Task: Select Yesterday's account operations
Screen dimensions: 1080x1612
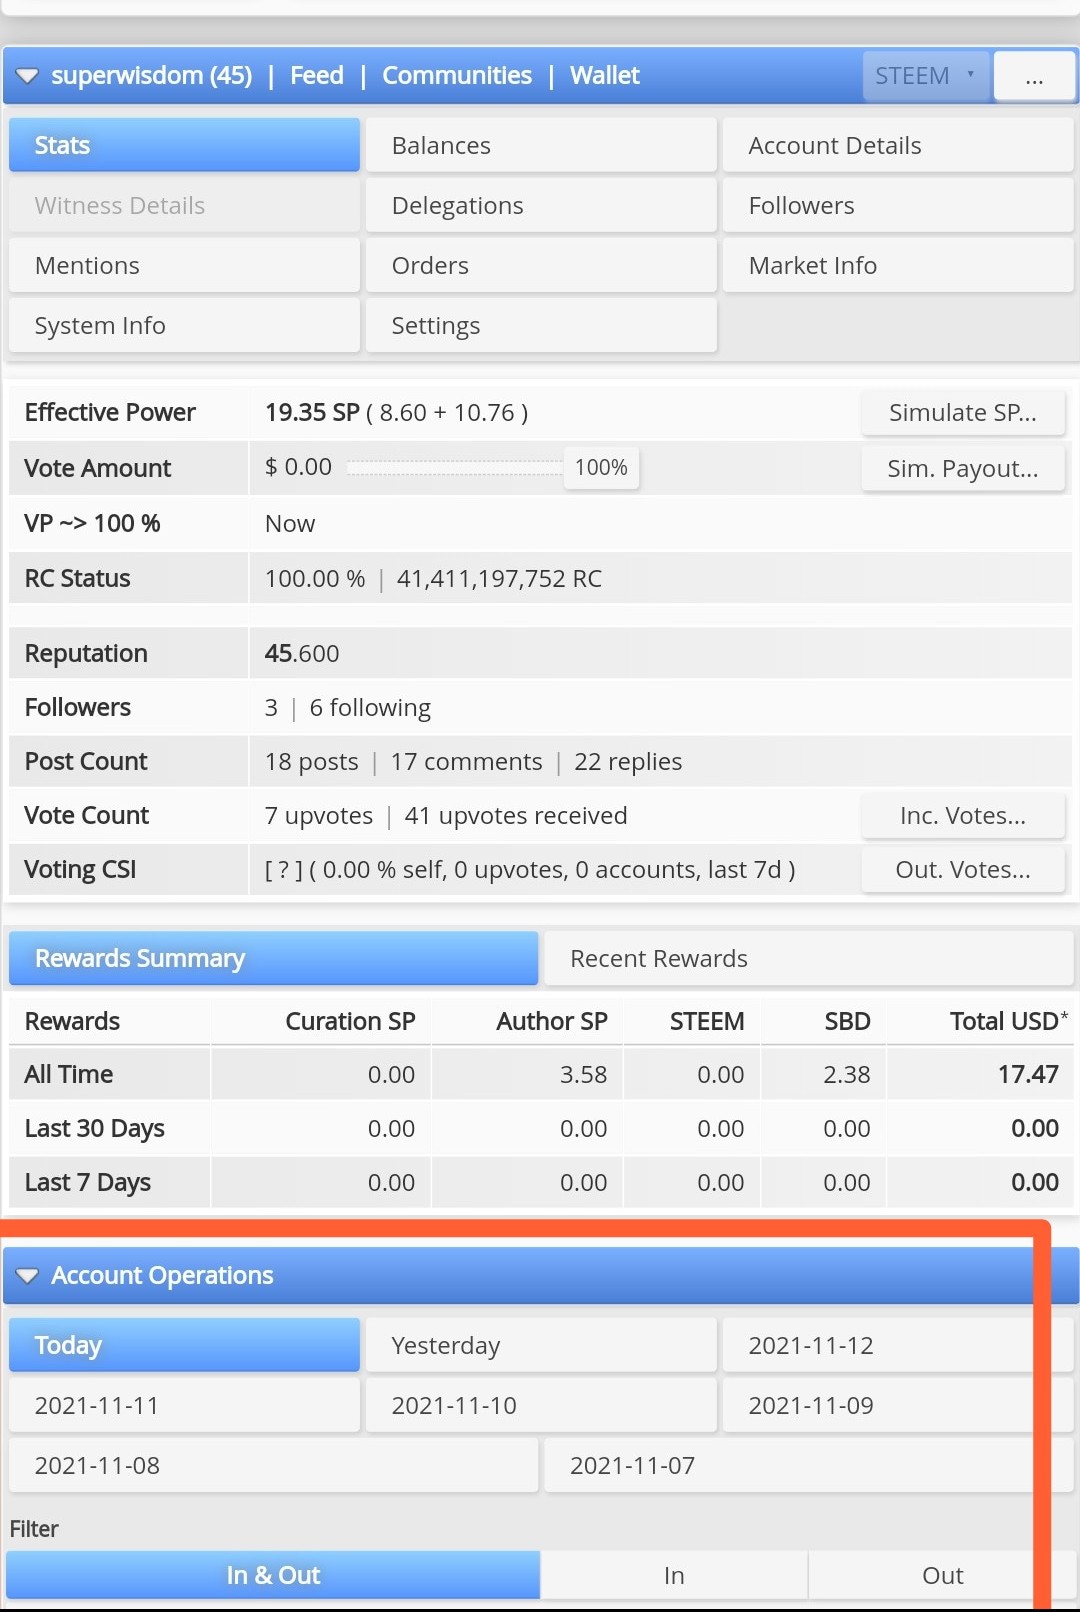Action: pos(541,1345)
